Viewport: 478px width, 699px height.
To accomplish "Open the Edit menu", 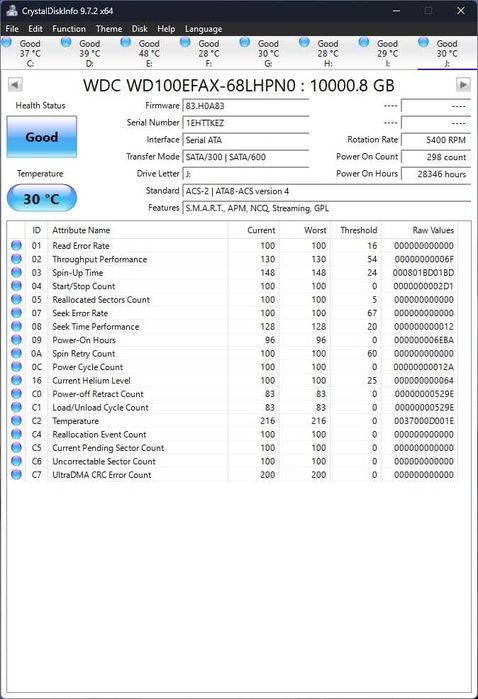I will (x=35, y=29).
